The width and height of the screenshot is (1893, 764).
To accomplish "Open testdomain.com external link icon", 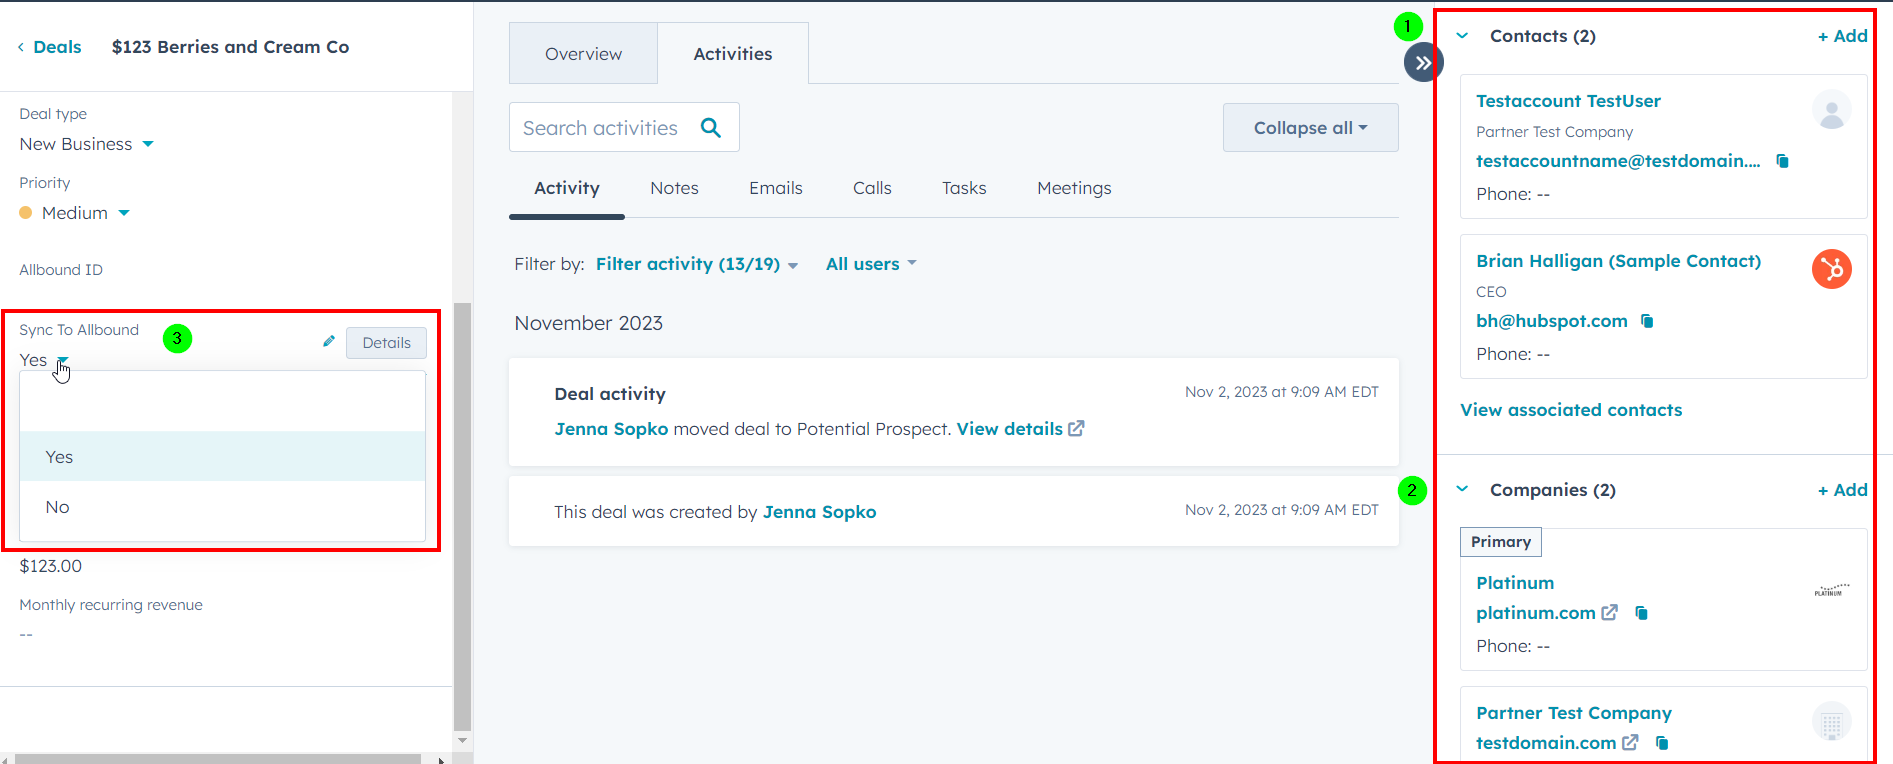I will [1630, 743].
